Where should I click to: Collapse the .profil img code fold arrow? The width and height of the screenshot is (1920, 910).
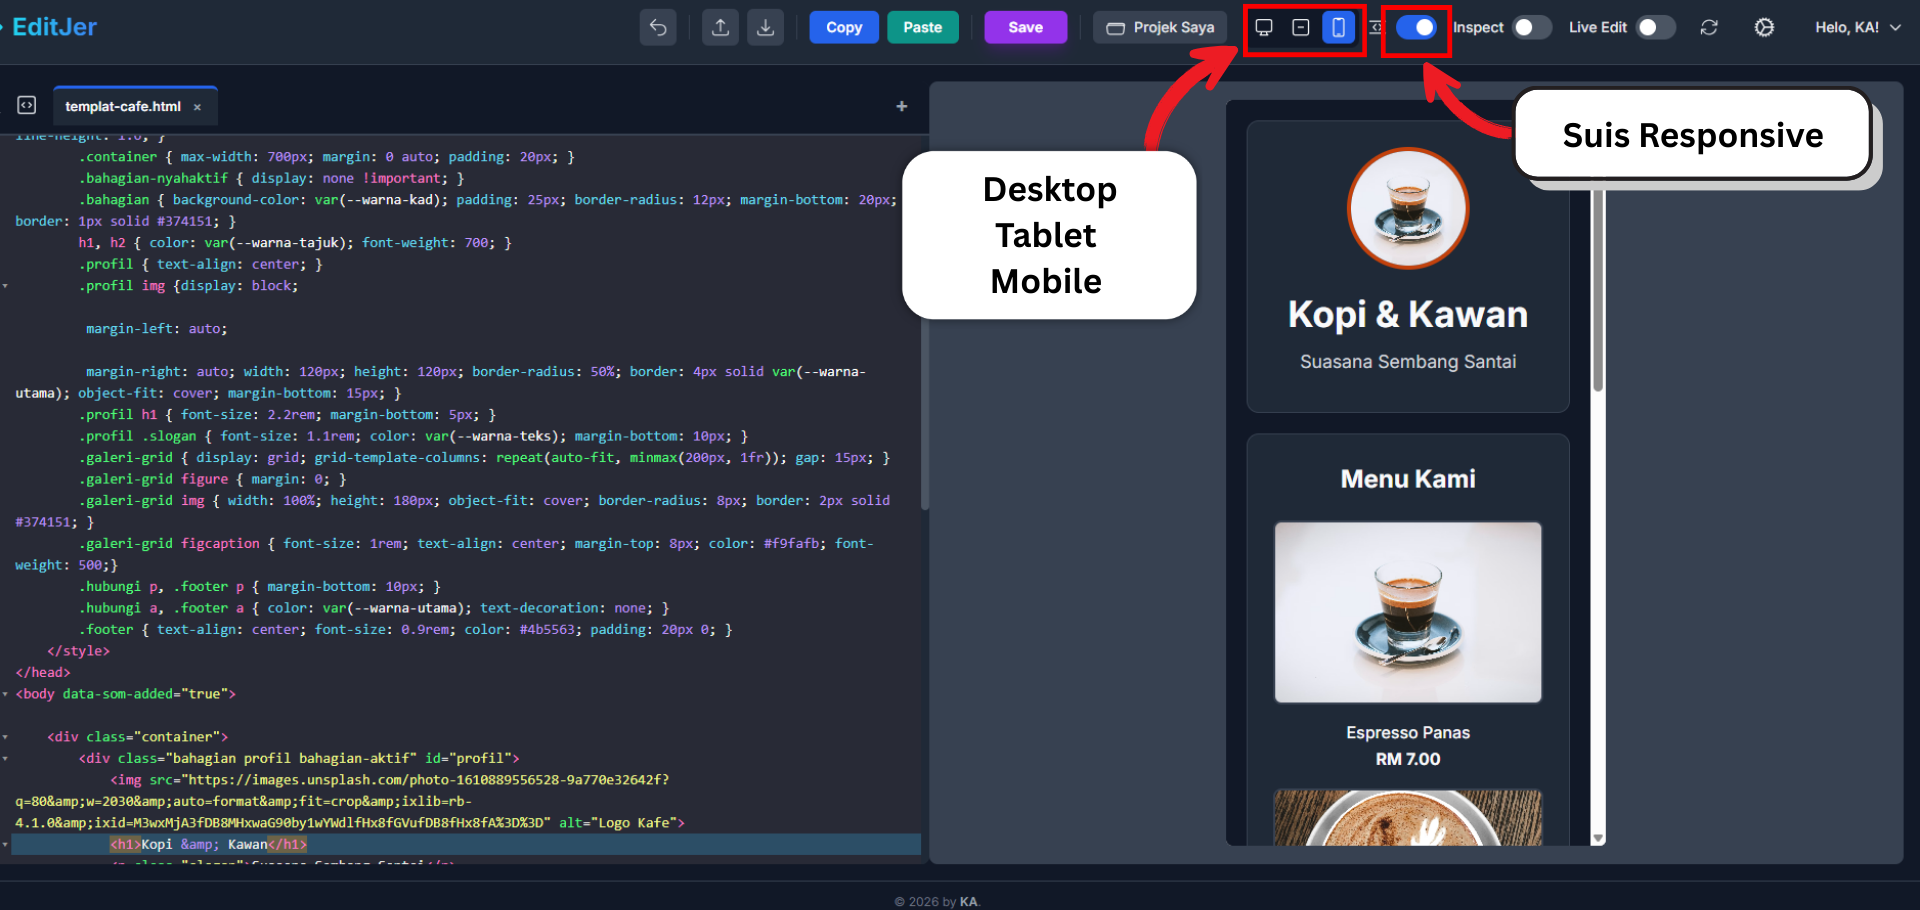point(6,286)
